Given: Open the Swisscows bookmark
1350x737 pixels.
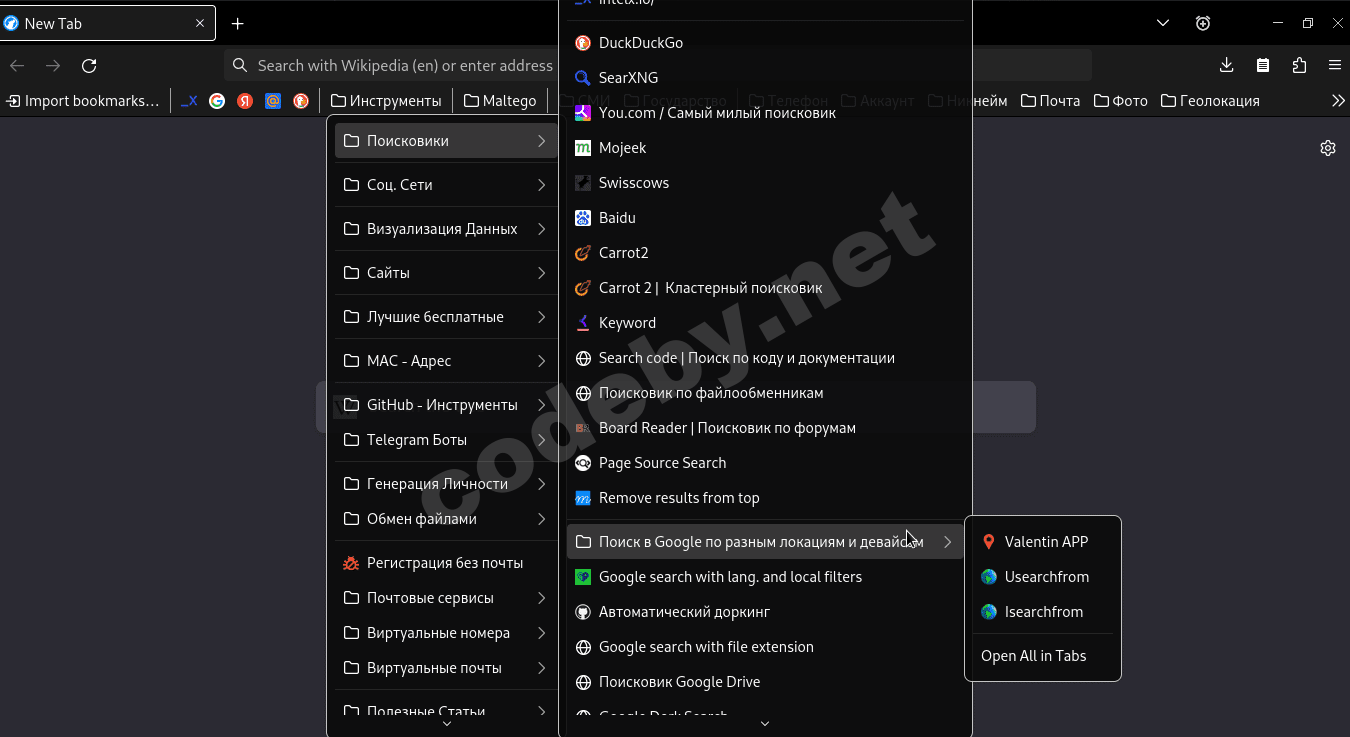Looking at the screenshot, I should pos(765,183).
